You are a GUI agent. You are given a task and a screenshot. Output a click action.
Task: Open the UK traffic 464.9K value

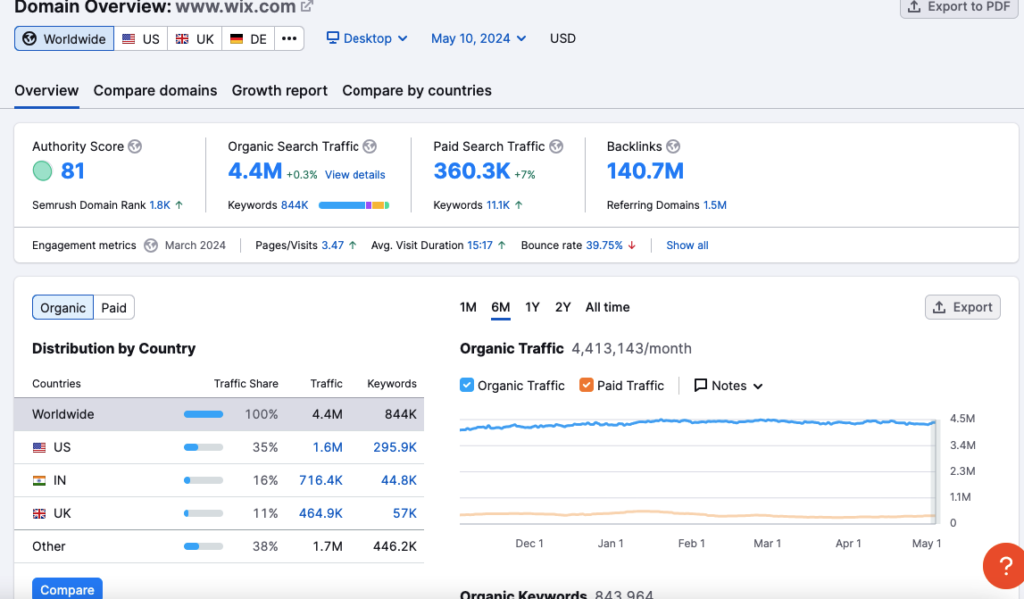click(x=321, y=514)
